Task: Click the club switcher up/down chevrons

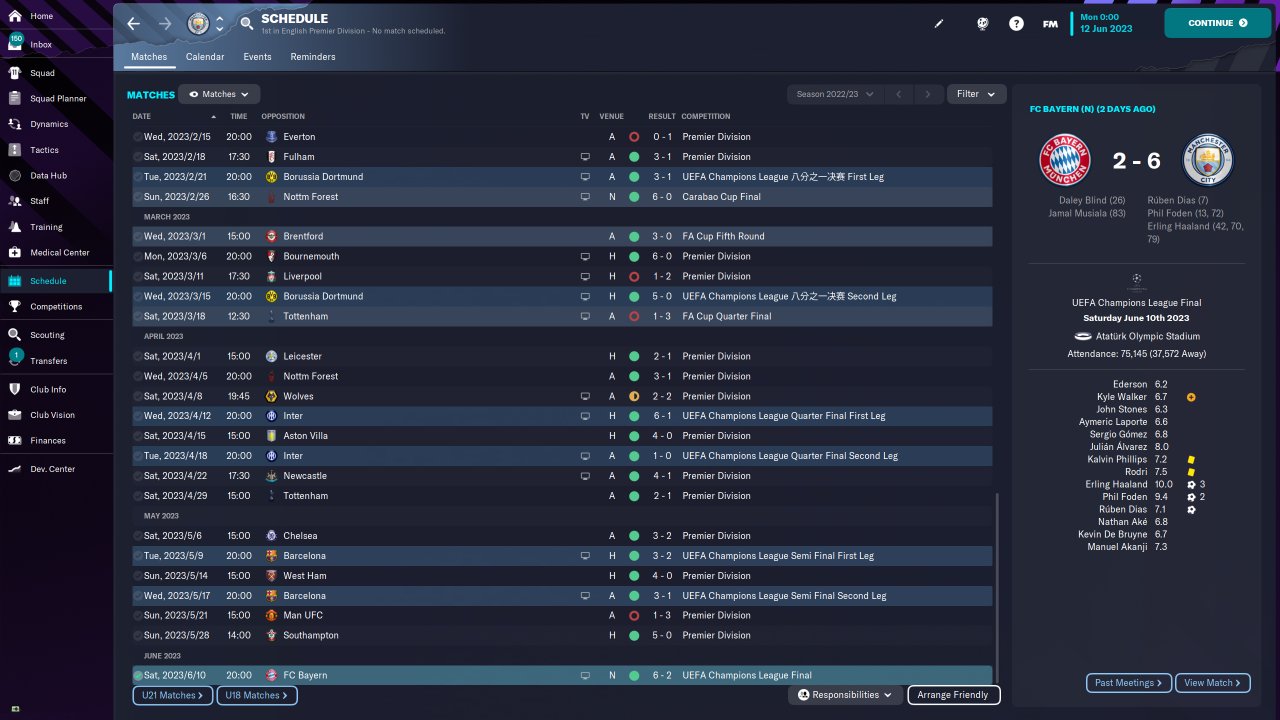Action: click(219, 23)
